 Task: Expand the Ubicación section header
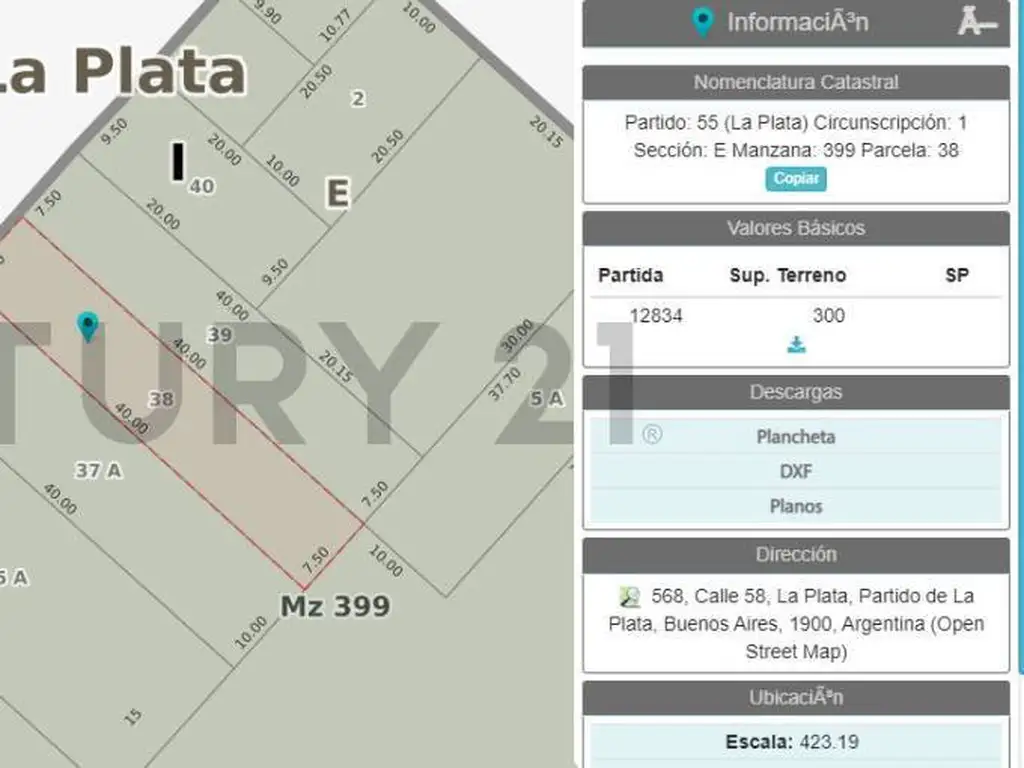[x=795, y=698]
